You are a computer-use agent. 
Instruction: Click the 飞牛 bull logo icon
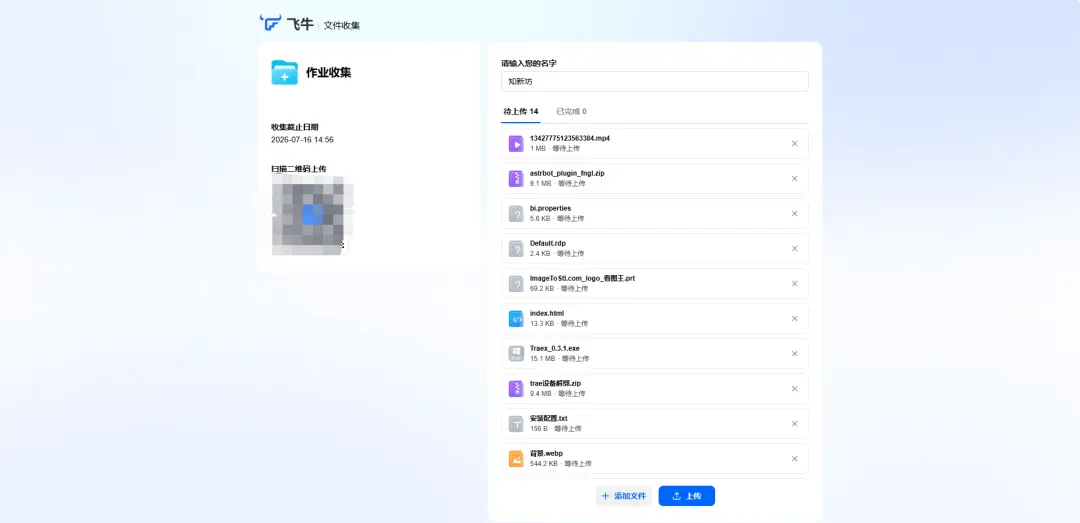270,23
